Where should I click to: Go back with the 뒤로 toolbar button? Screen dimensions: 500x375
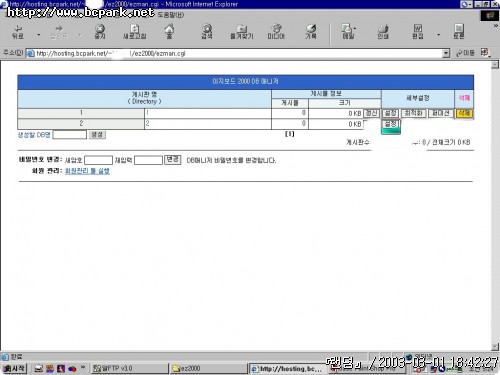pos(18,32)
